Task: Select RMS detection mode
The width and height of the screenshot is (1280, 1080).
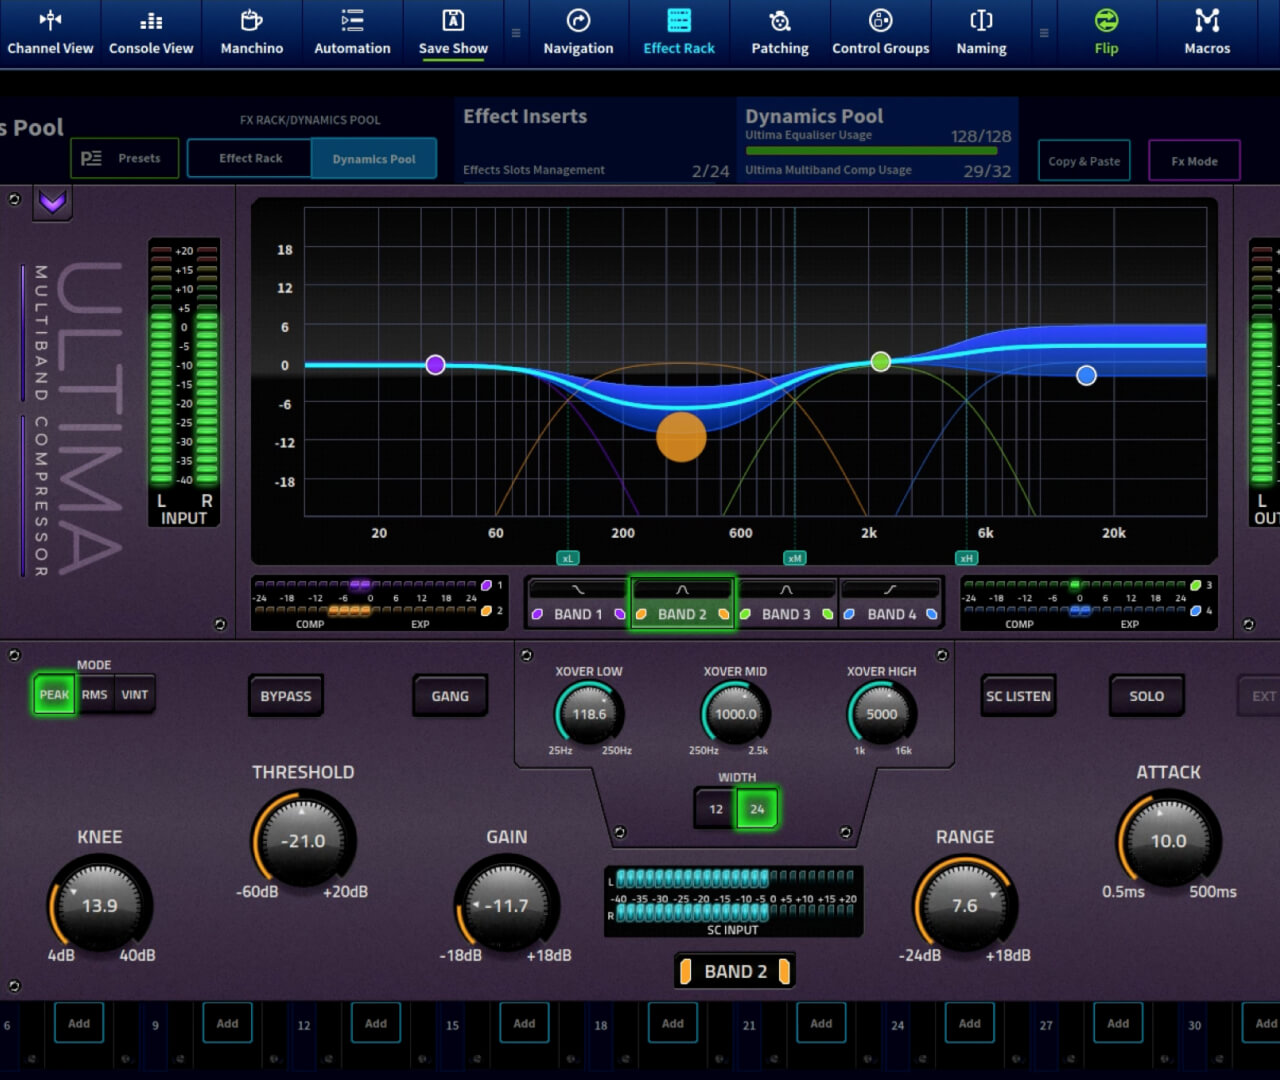Action: coord(95,694)
